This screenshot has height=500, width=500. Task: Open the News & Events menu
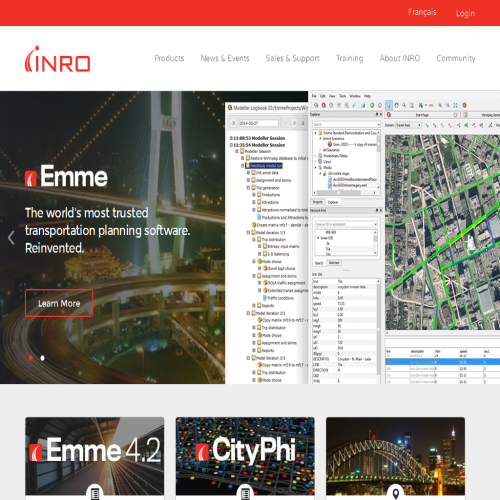(225, 58)
